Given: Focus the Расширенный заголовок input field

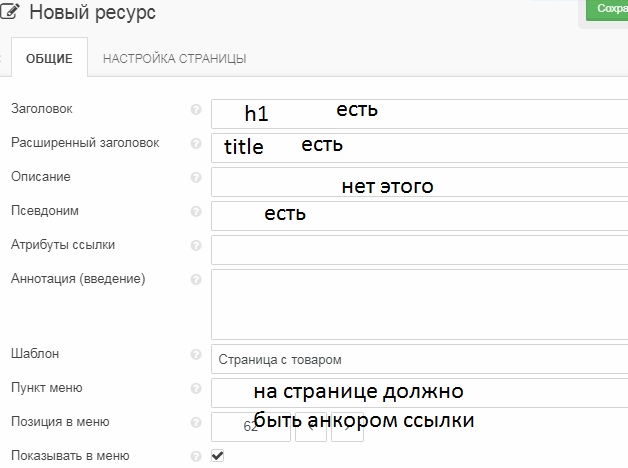Looking at the screenshot, I should pyautogui.click(x=419, y=148).
